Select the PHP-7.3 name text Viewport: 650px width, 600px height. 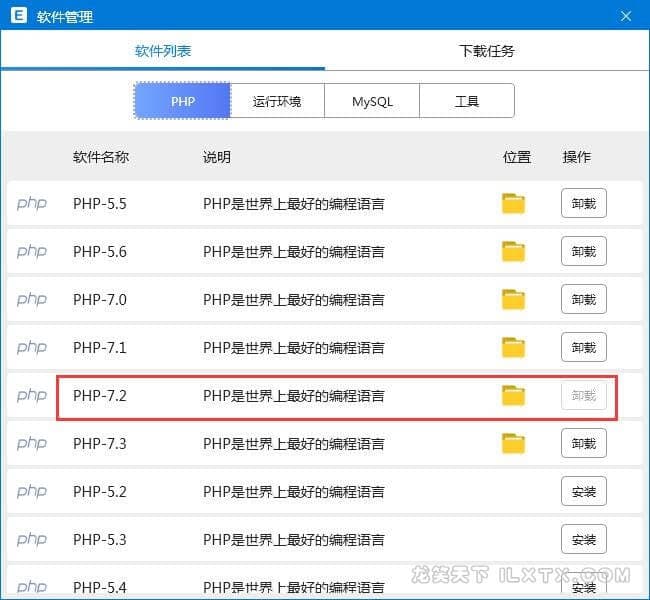click(x=99, y=444)
